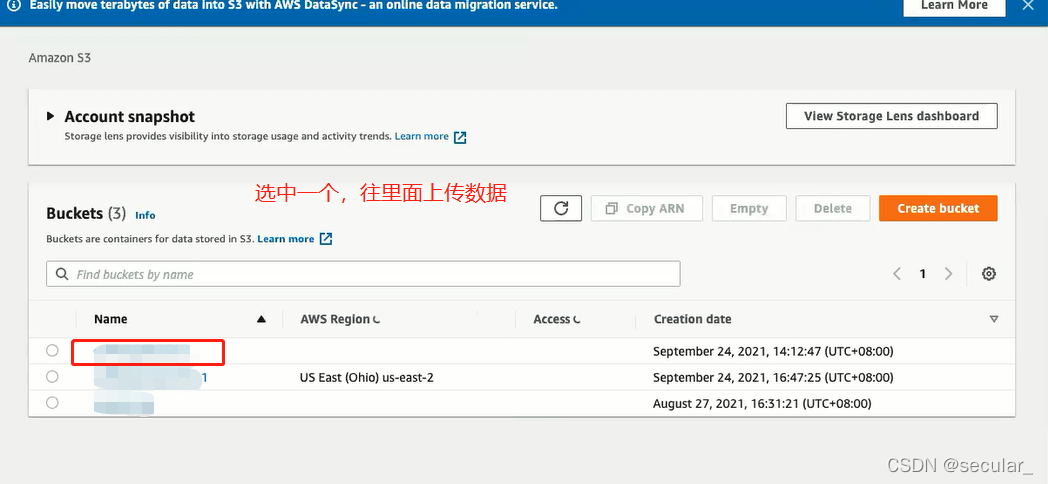The height and width of the screenshot is (484, 1048).
Task: Open the View Storage Lens dashboard
Action: coord(891,116)
